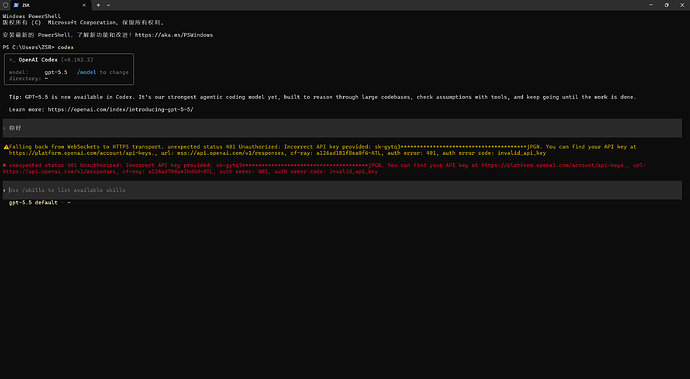Open the introducing-gpt-5-5 Learn more link
Image resolution: width=690 pixels, height=379 pixels.
click(121, 109)
